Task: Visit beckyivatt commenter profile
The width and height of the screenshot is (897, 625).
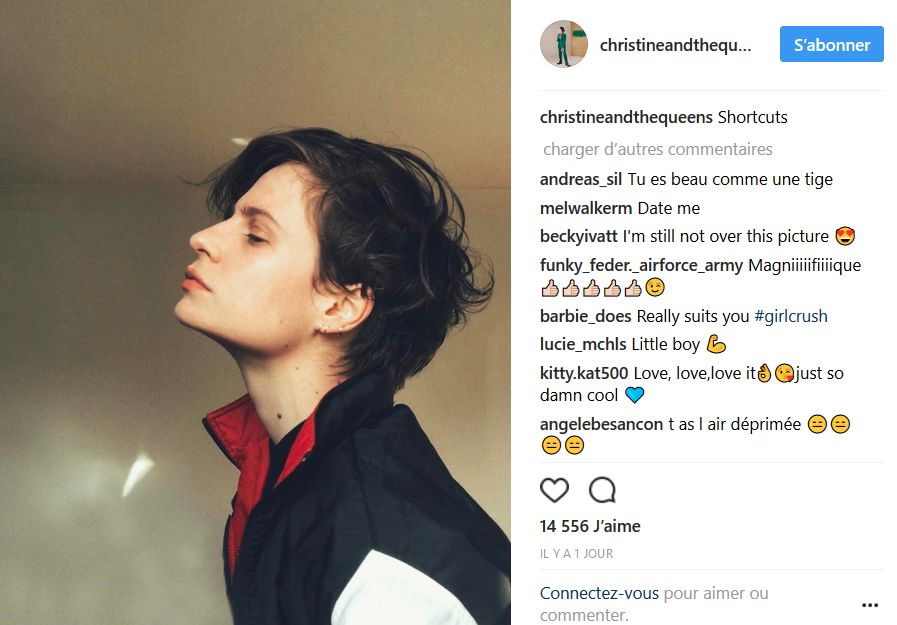Action: coord(578,236)
